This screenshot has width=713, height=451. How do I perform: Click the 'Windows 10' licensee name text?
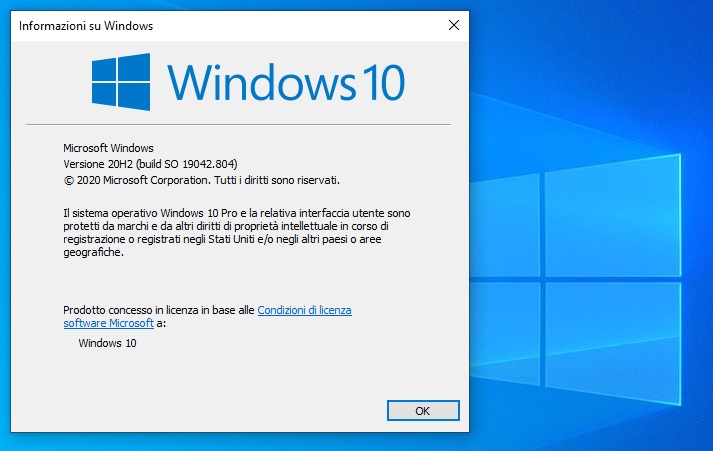coord(107,343)
